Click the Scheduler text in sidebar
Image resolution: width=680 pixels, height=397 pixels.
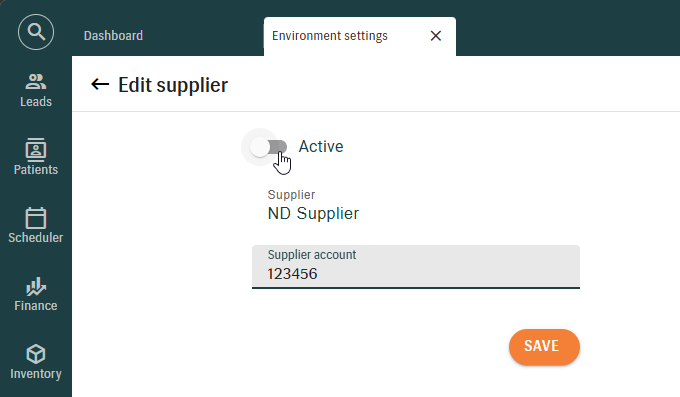(x=36, y=238)
